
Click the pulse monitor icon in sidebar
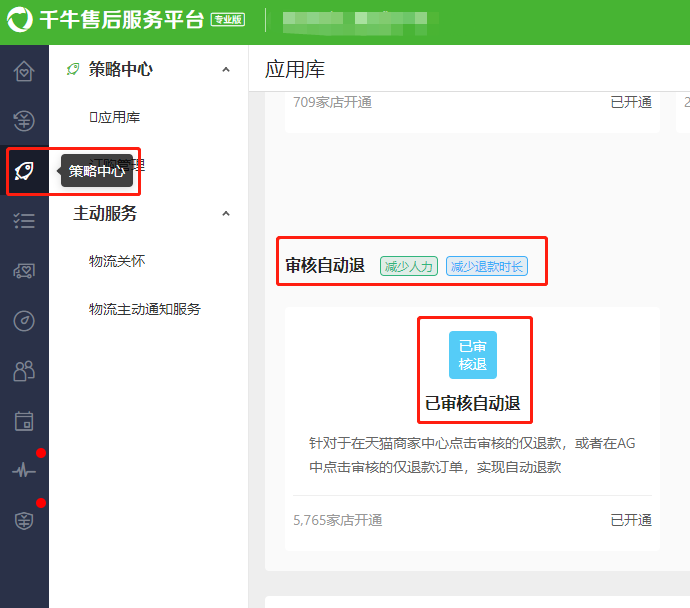click(x=24, y=470)
